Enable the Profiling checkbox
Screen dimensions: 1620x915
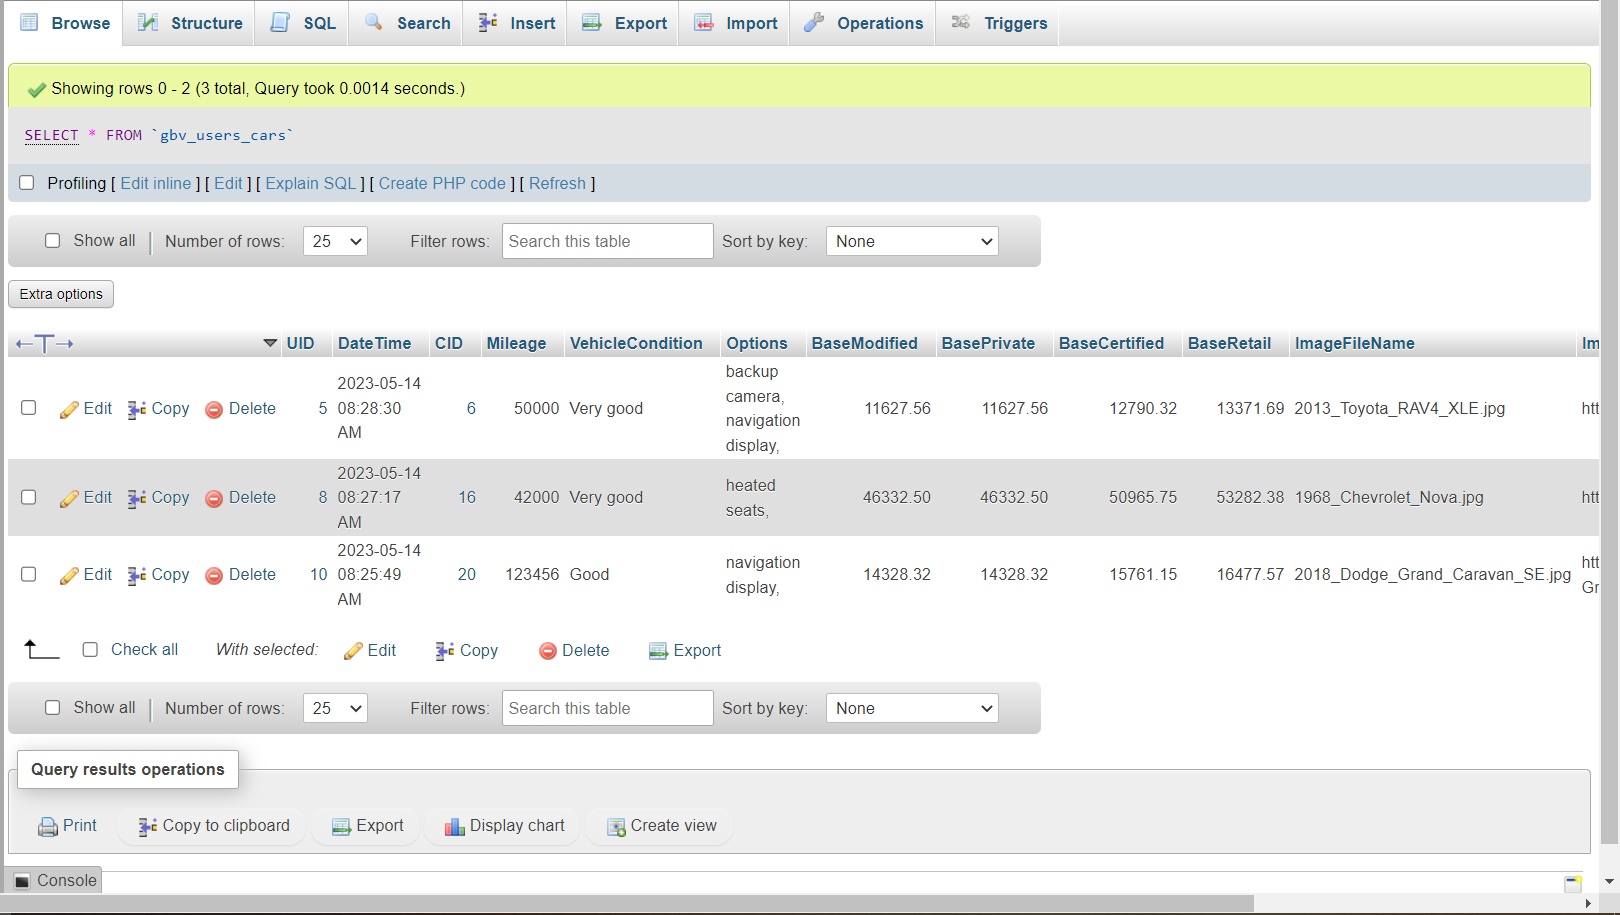(27, 183)
